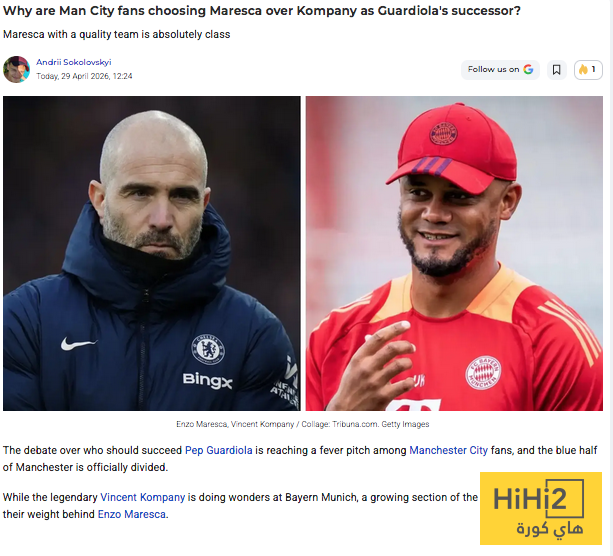This screenshot has height=556, width=613.
Task: Click the bookmark icon to save article
Action: pos(556,70)
